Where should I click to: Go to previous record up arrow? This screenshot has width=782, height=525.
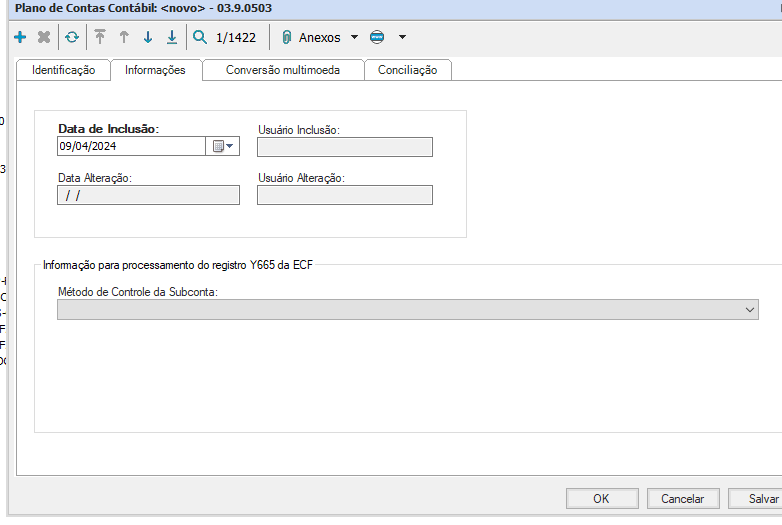124,37
